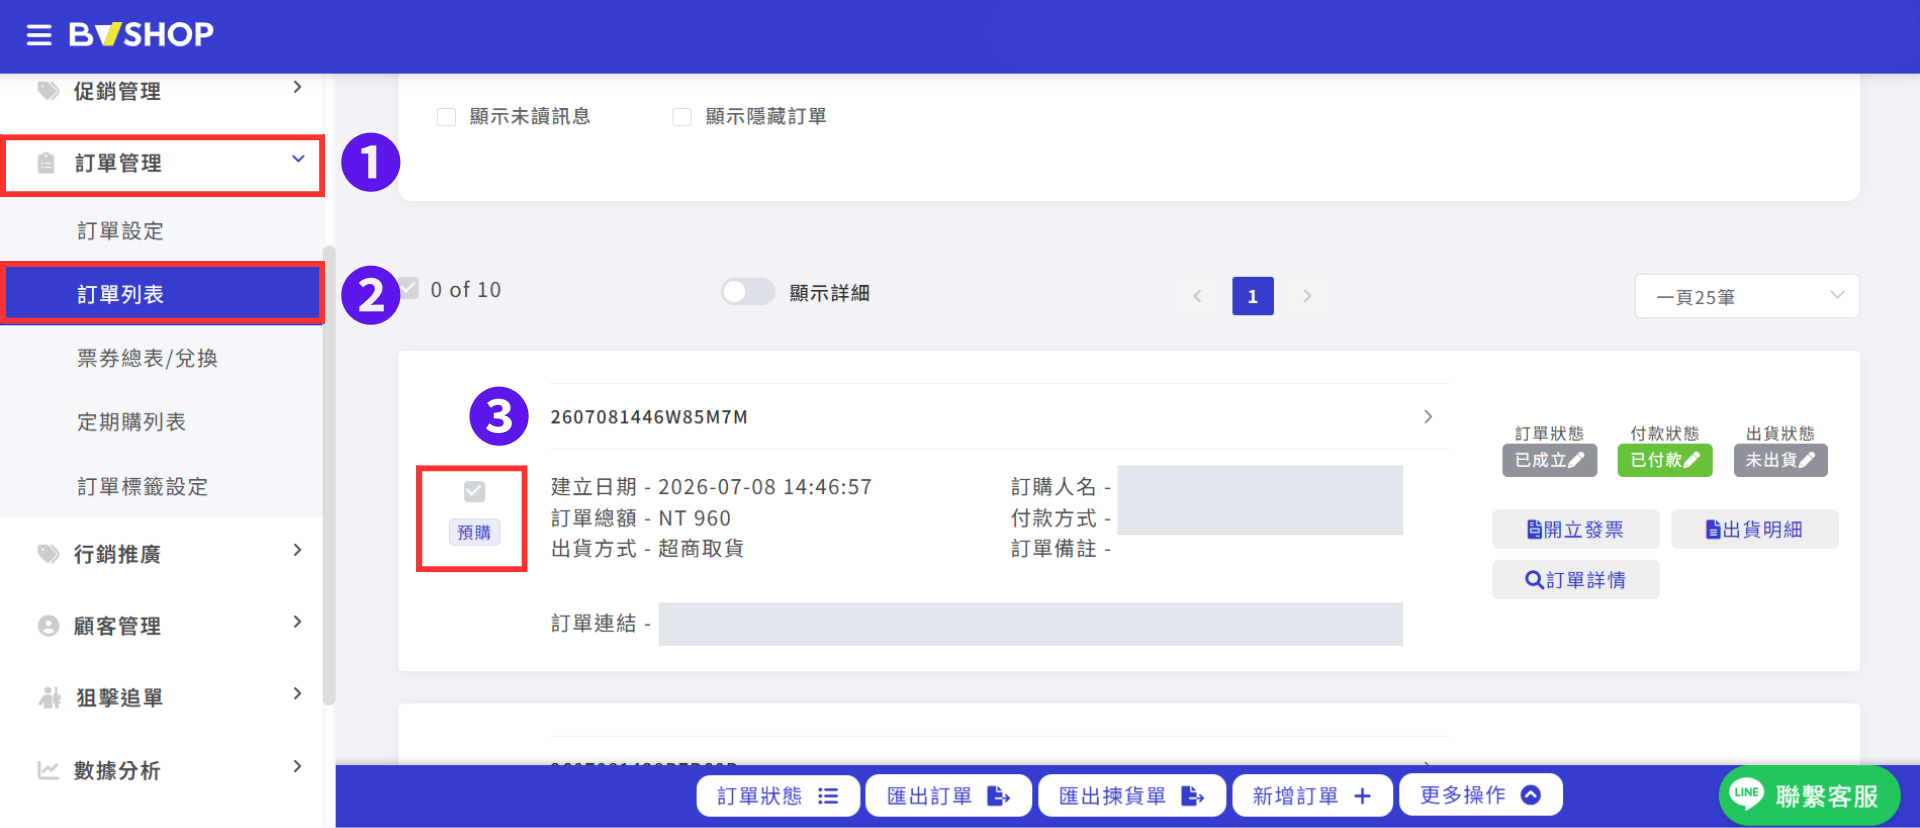Select 訂單列表 submenu item
Screen dimensions: 1920x828
pos(162,294)
